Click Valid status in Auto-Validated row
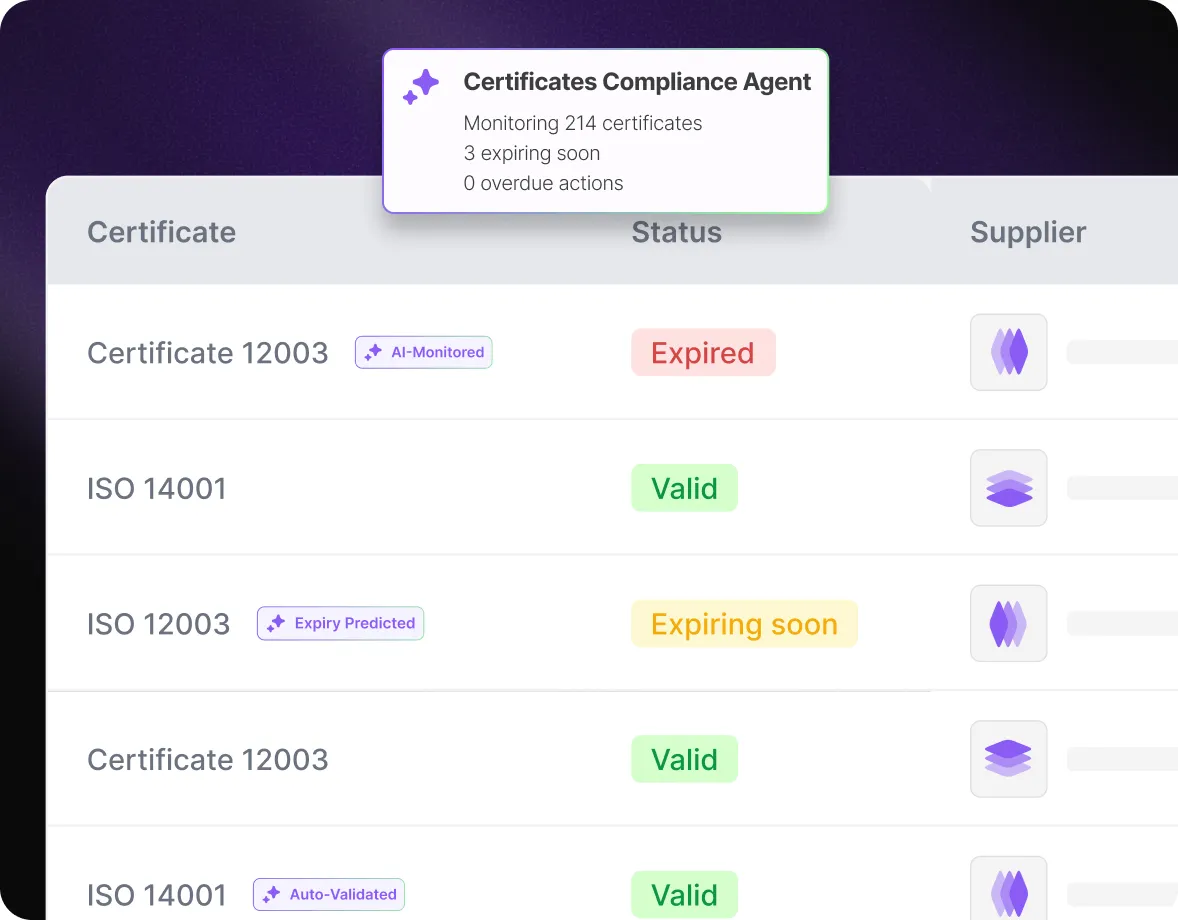This screenshot has width=1178, height=920. (x=684, y=894)
